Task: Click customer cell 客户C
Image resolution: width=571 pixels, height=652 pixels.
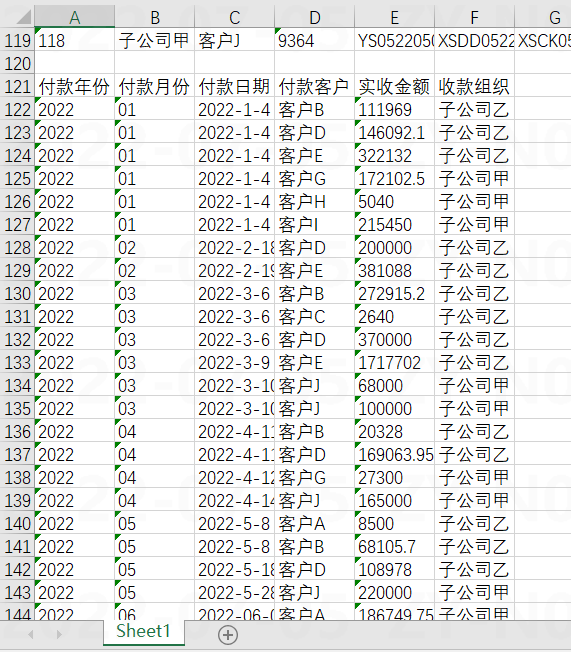Action: point(314,316)
